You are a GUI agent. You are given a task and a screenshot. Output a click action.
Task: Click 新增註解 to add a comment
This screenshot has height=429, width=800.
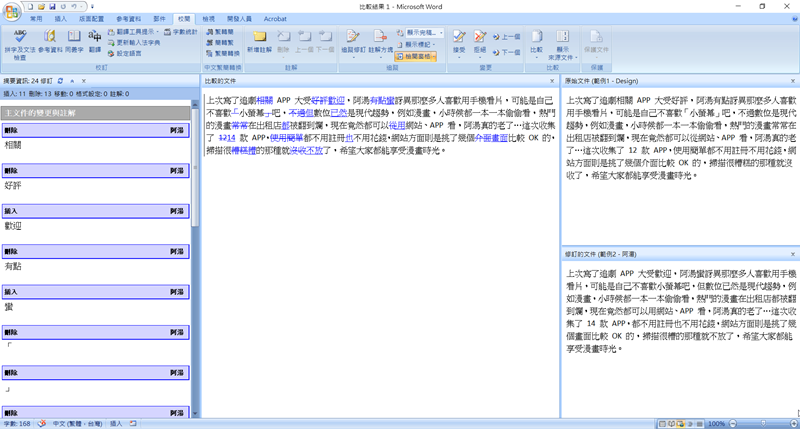pos(259,41)
